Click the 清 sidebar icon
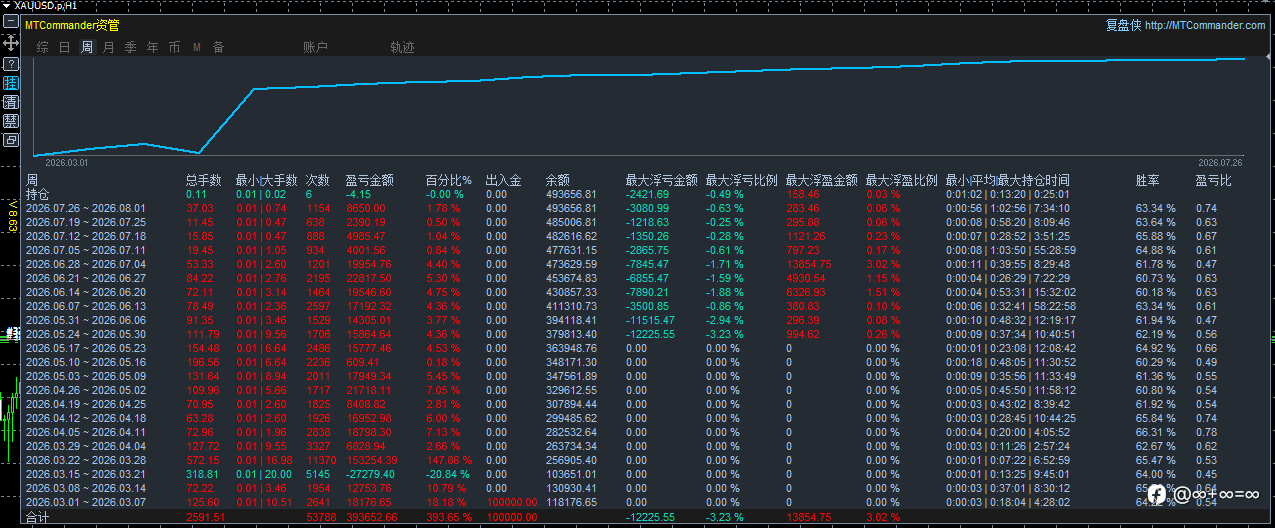The width and height of the screenshot is (1275, 528). point(11,102)
